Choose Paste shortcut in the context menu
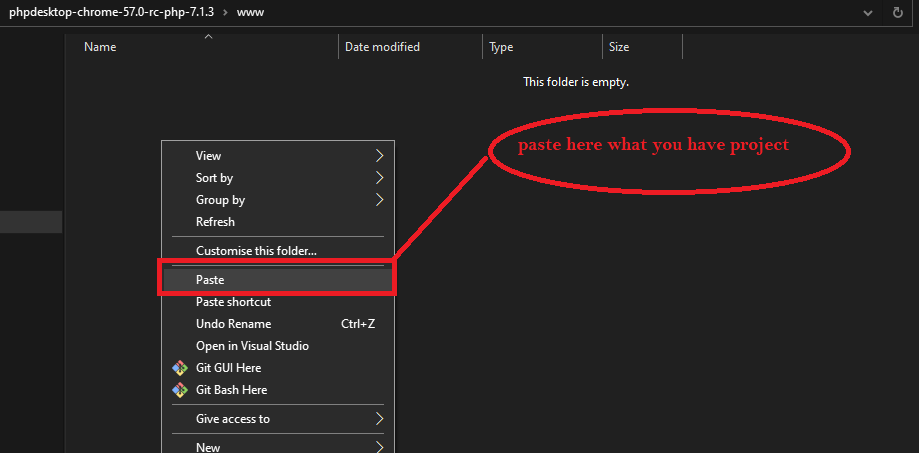This screenshot has height=453, width=919. click(233, 302)
